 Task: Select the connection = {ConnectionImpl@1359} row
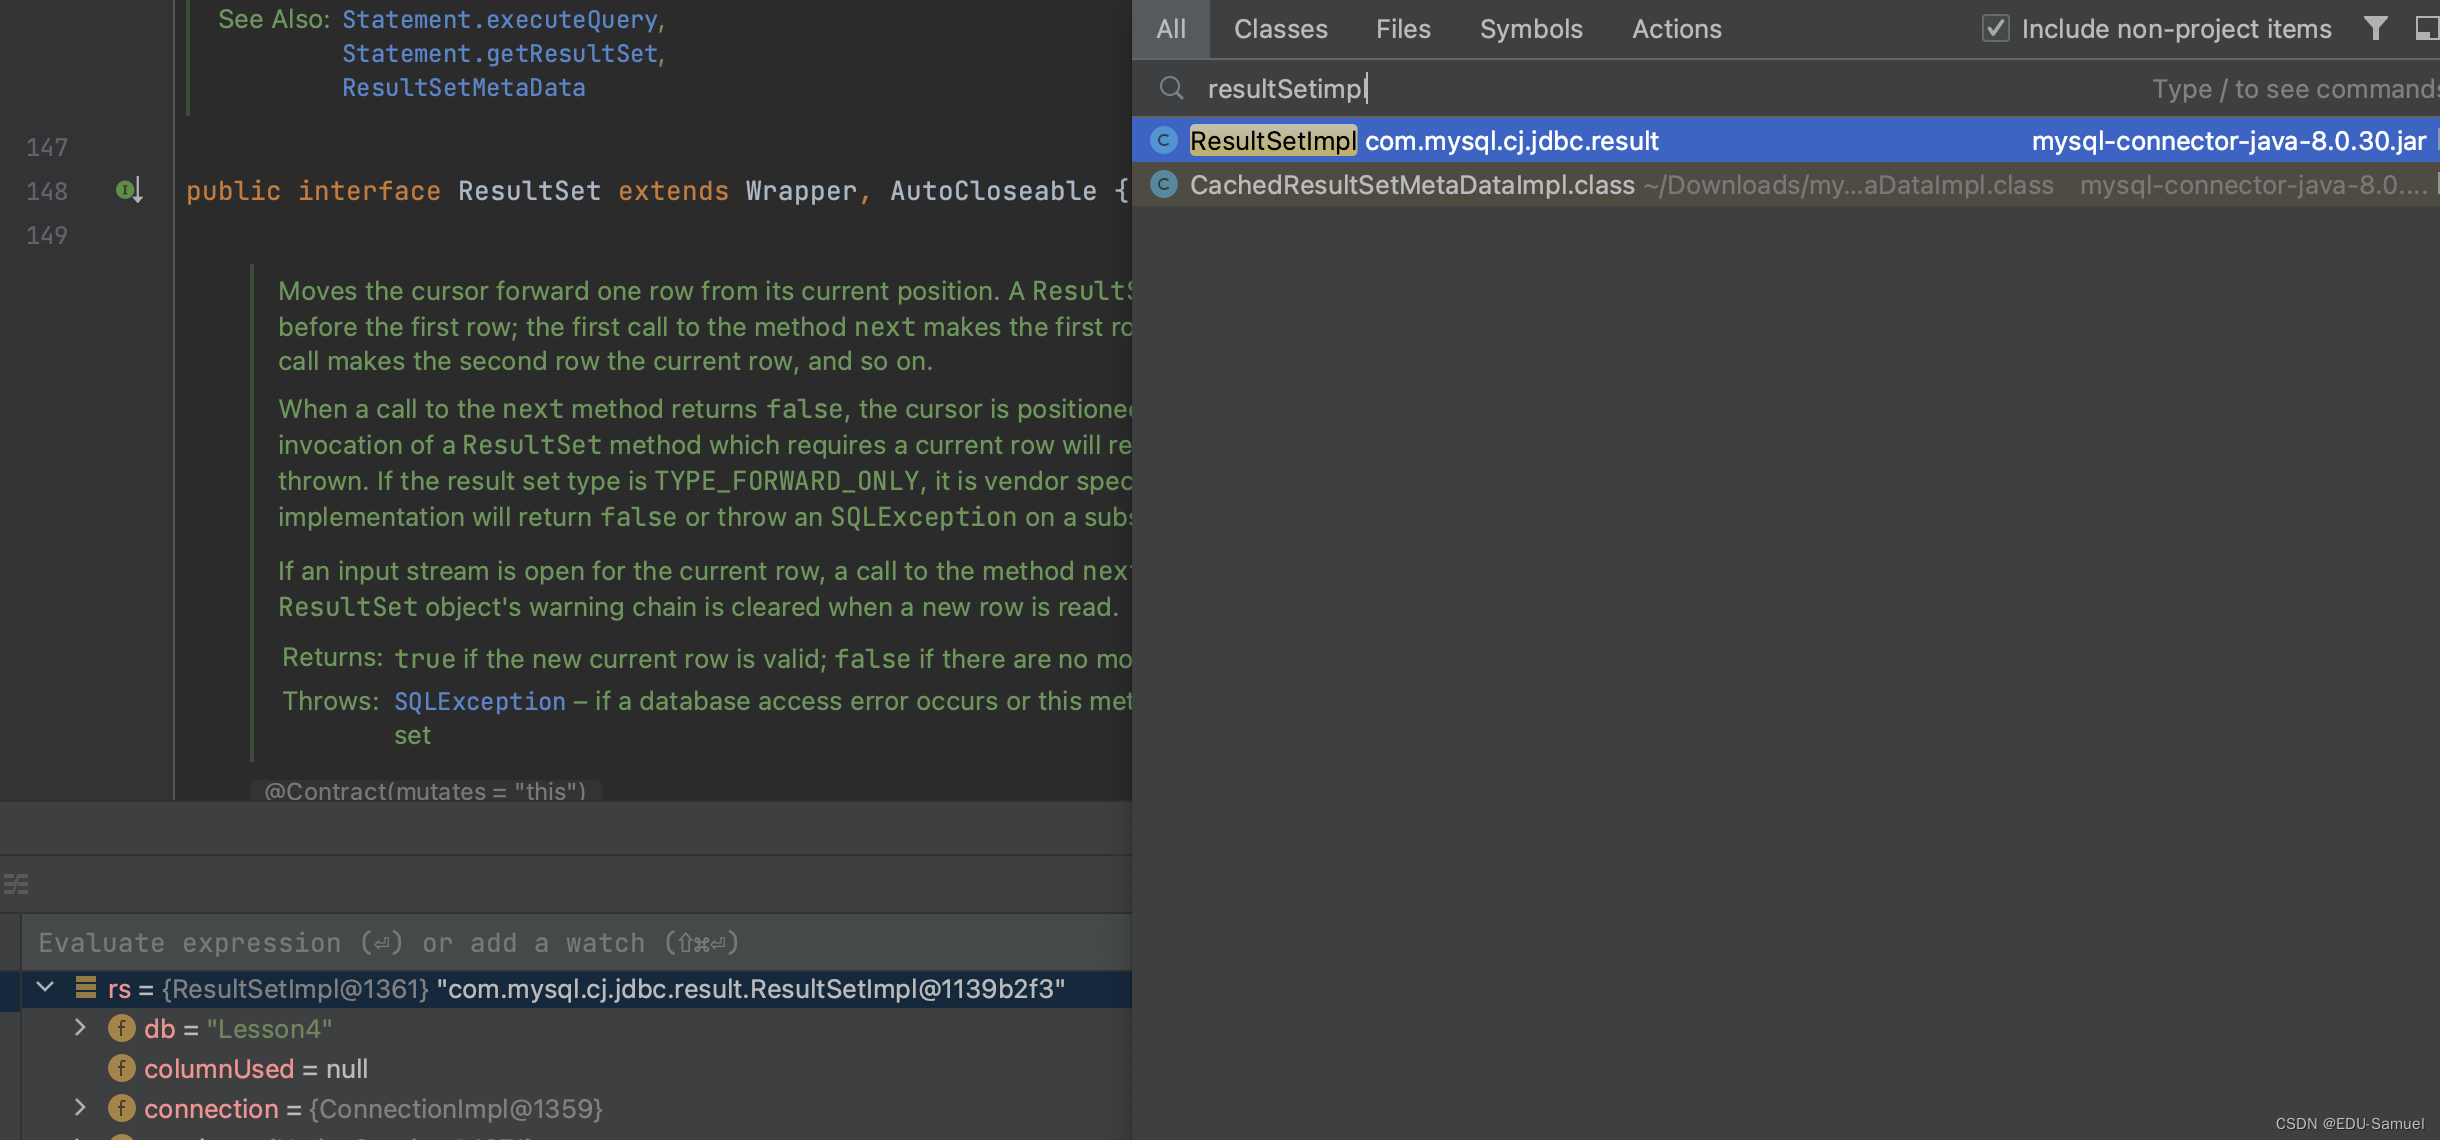(575, 1109)
